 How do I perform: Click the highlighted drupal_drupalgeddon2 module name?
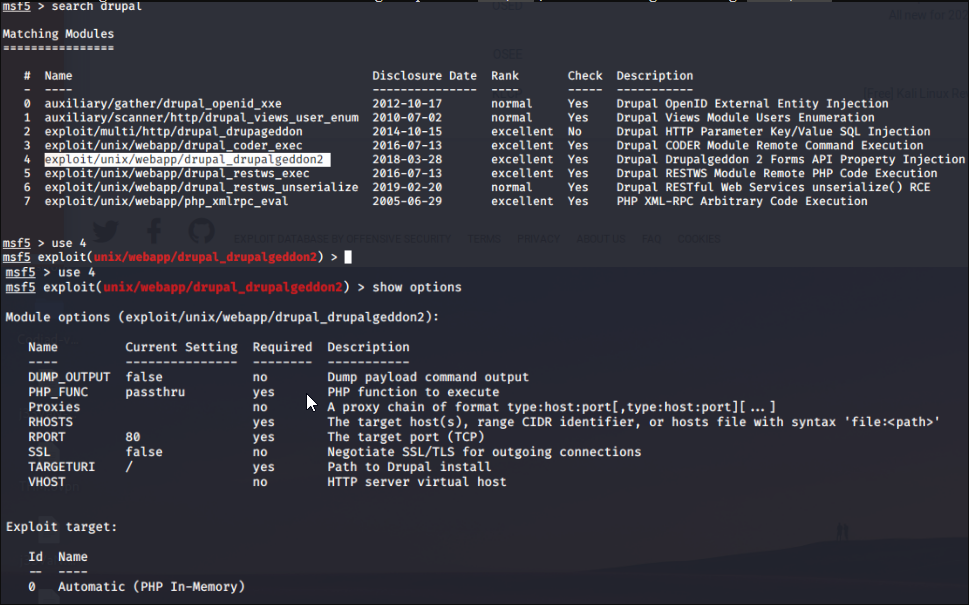tap(187, 159)
